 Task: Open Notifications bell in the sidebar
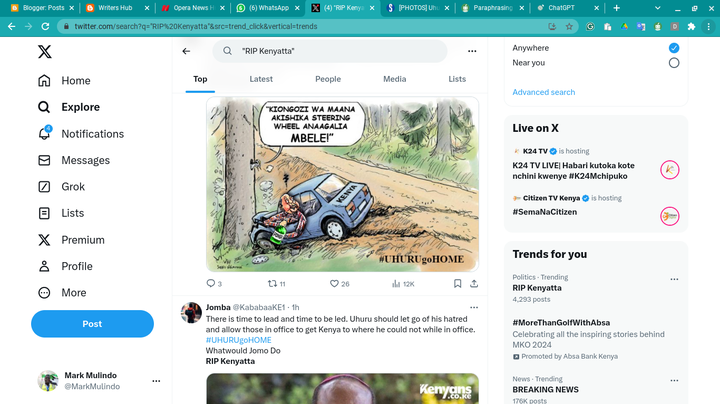click(x=81, y=134)
